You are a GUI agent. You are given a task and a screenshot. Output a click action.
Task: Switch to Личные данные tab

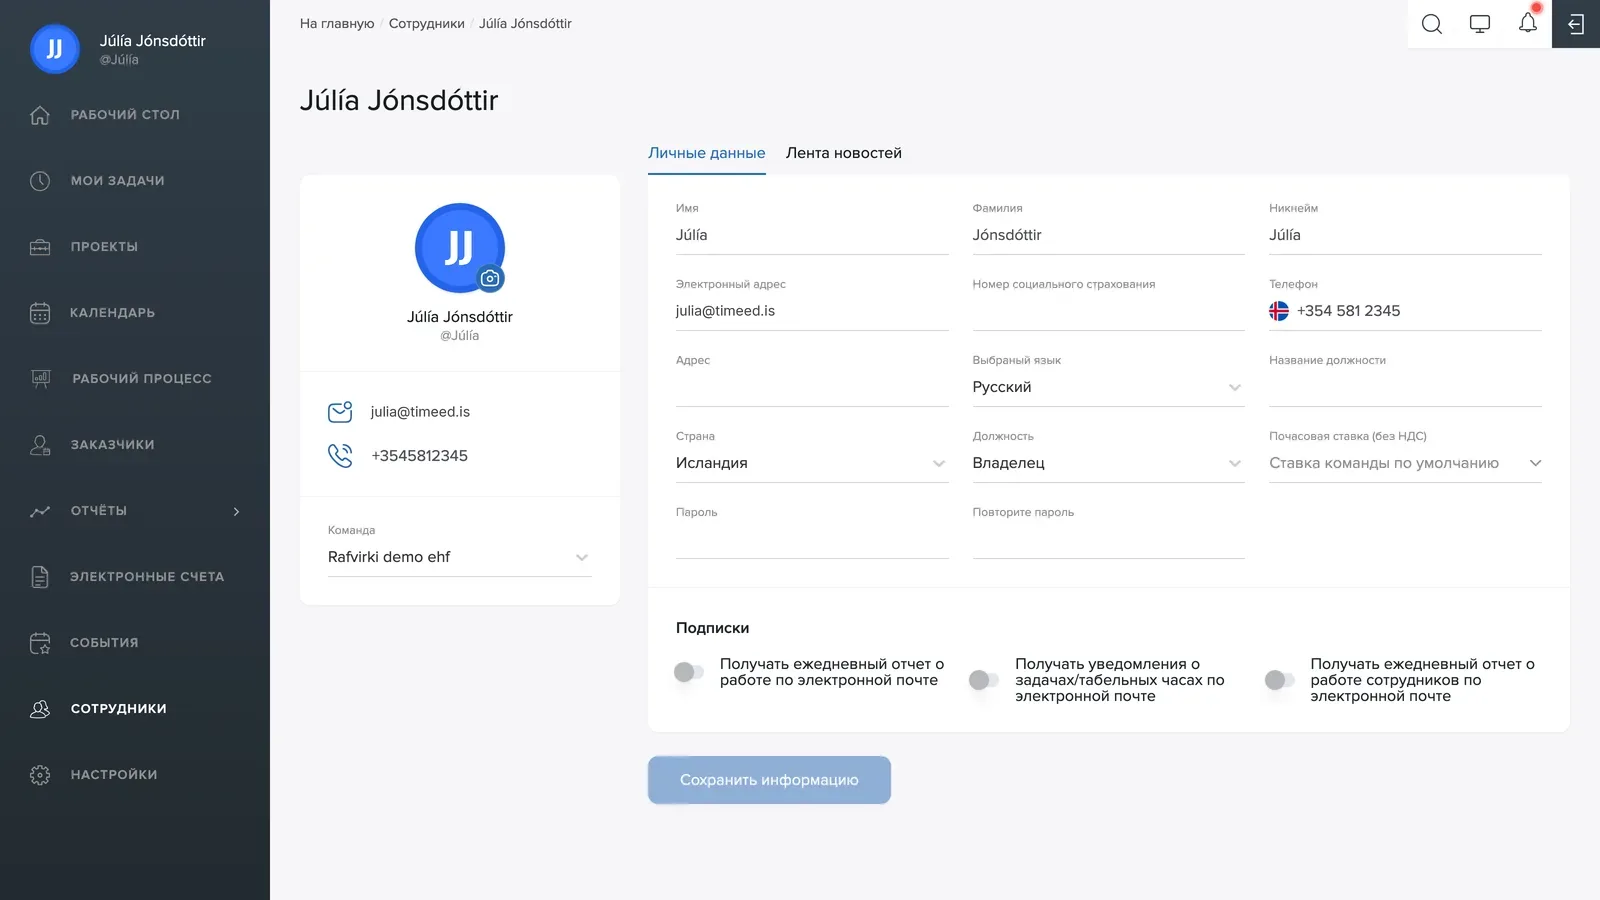click(x=707, y=153)
